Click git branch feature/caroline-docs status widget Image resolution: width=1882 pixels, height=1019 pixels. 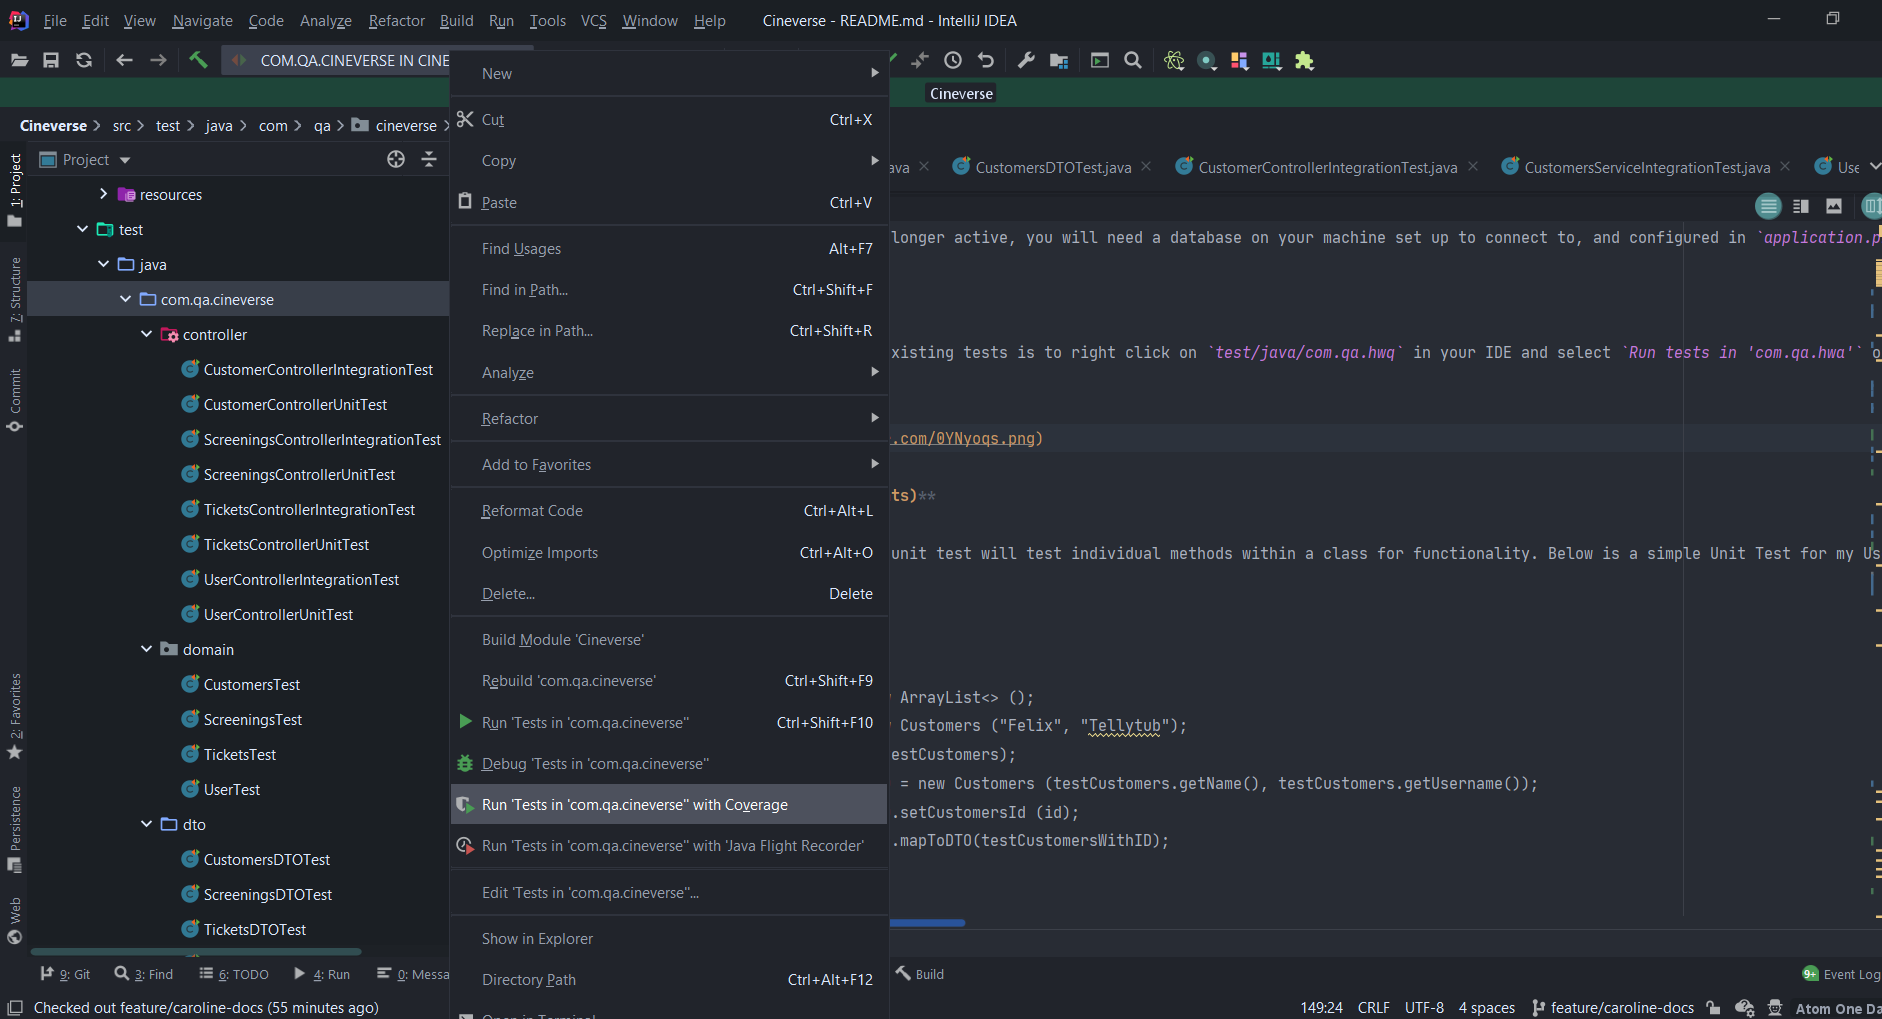coord(1612,1007)
